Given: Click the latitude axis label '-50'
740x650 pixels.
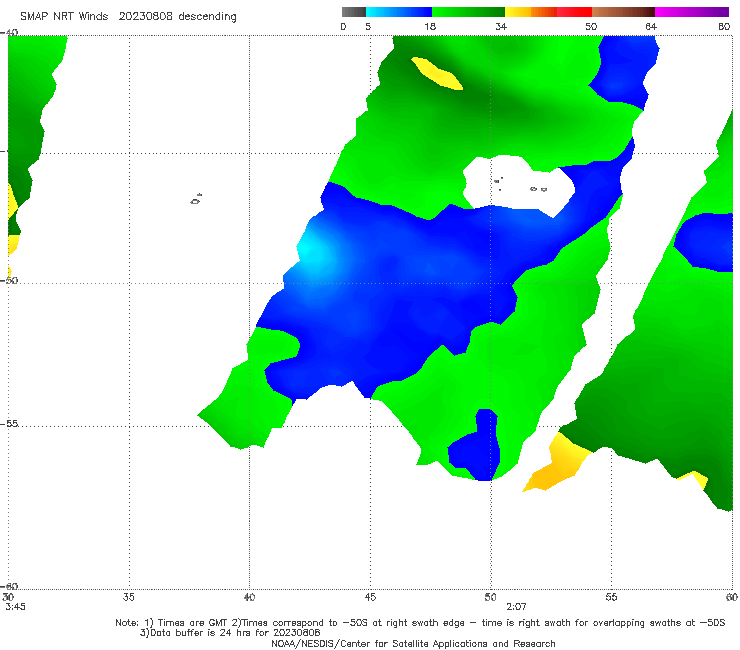Looking at the screenshot, I should click(x=9, y=280).
